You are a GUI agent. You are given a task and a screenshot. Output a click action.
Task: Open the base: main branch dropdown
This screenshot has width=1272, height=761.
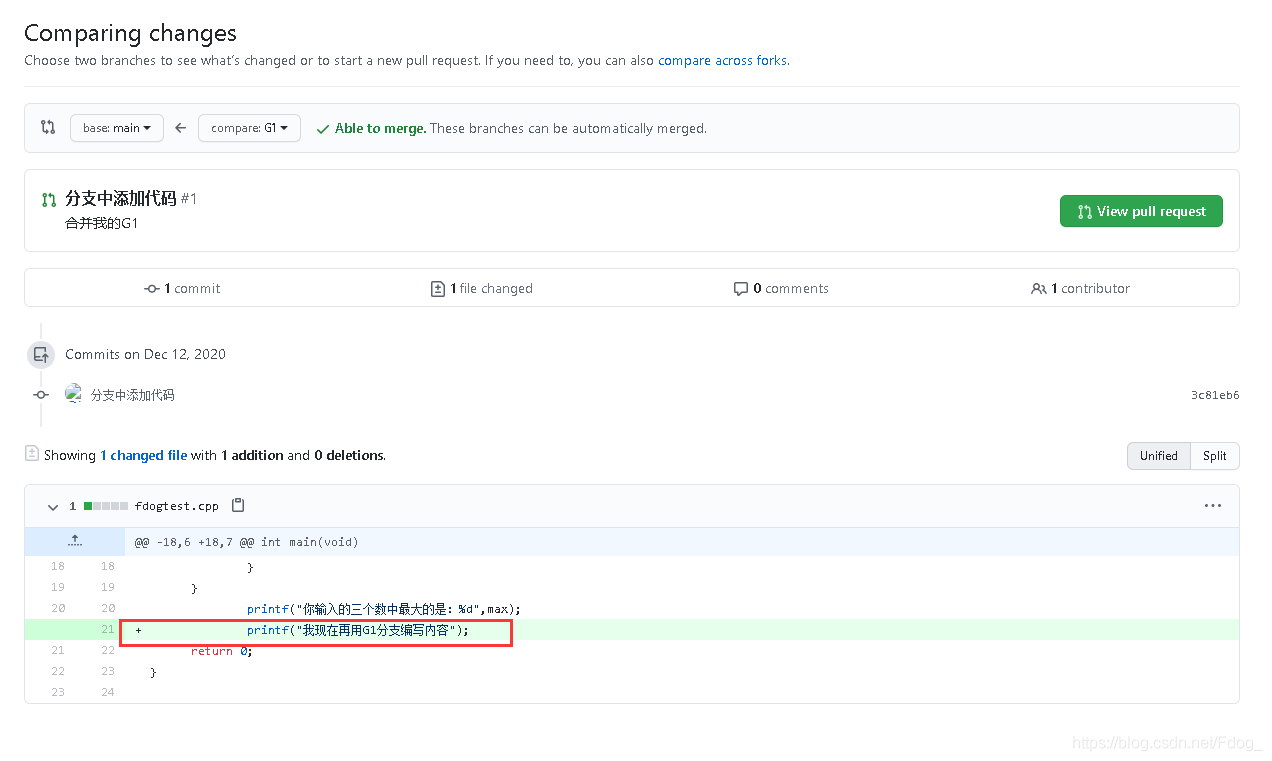click(117, 128)
